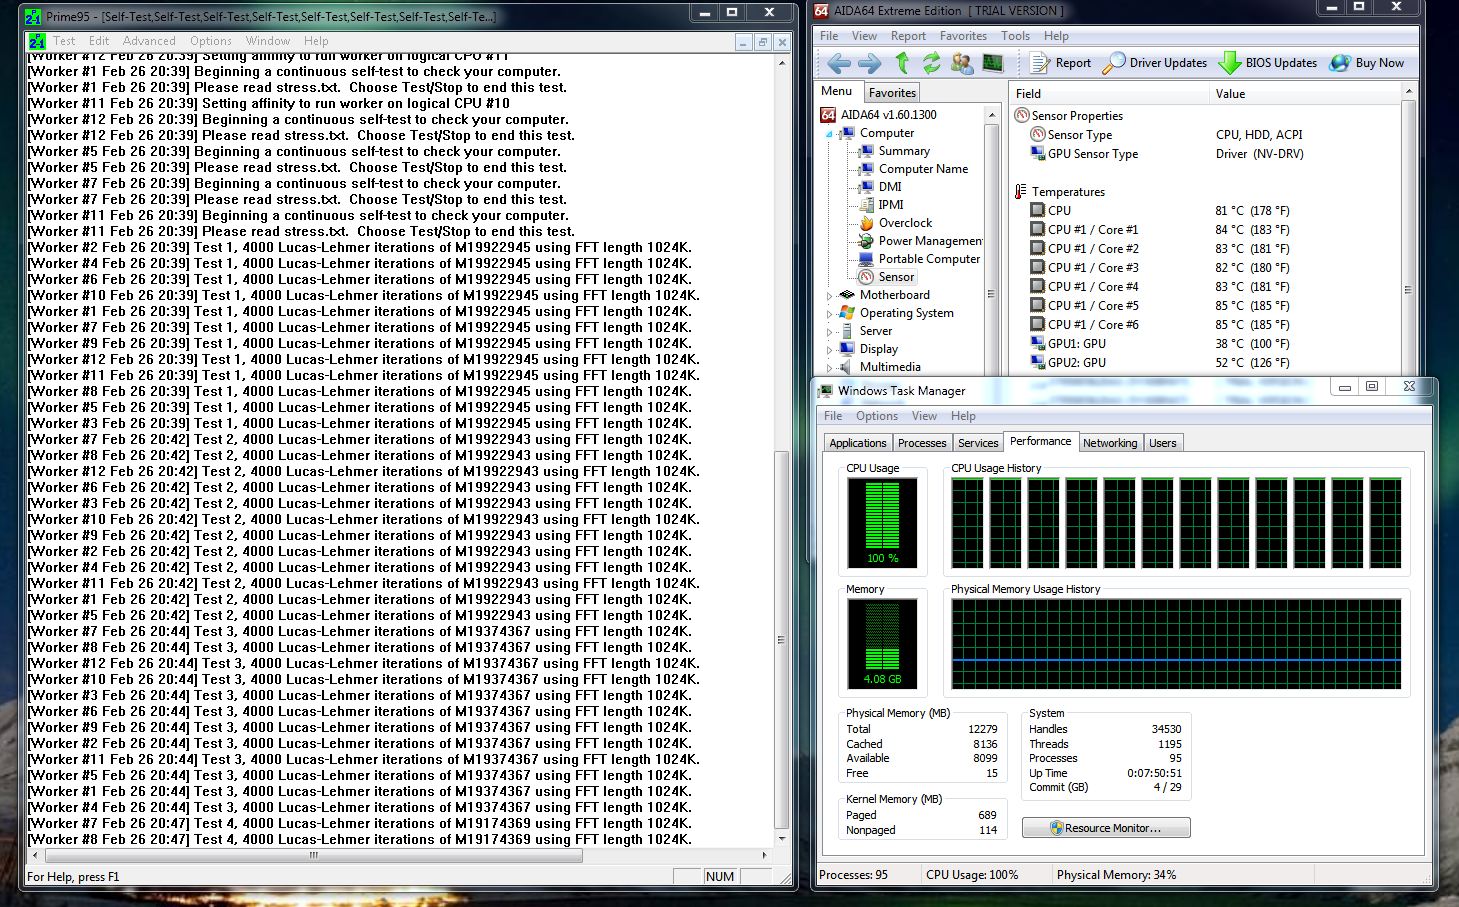1459x907 pixels.
Task: Select the GPU1: GPU temperature row
Action: pos(1068,344)
